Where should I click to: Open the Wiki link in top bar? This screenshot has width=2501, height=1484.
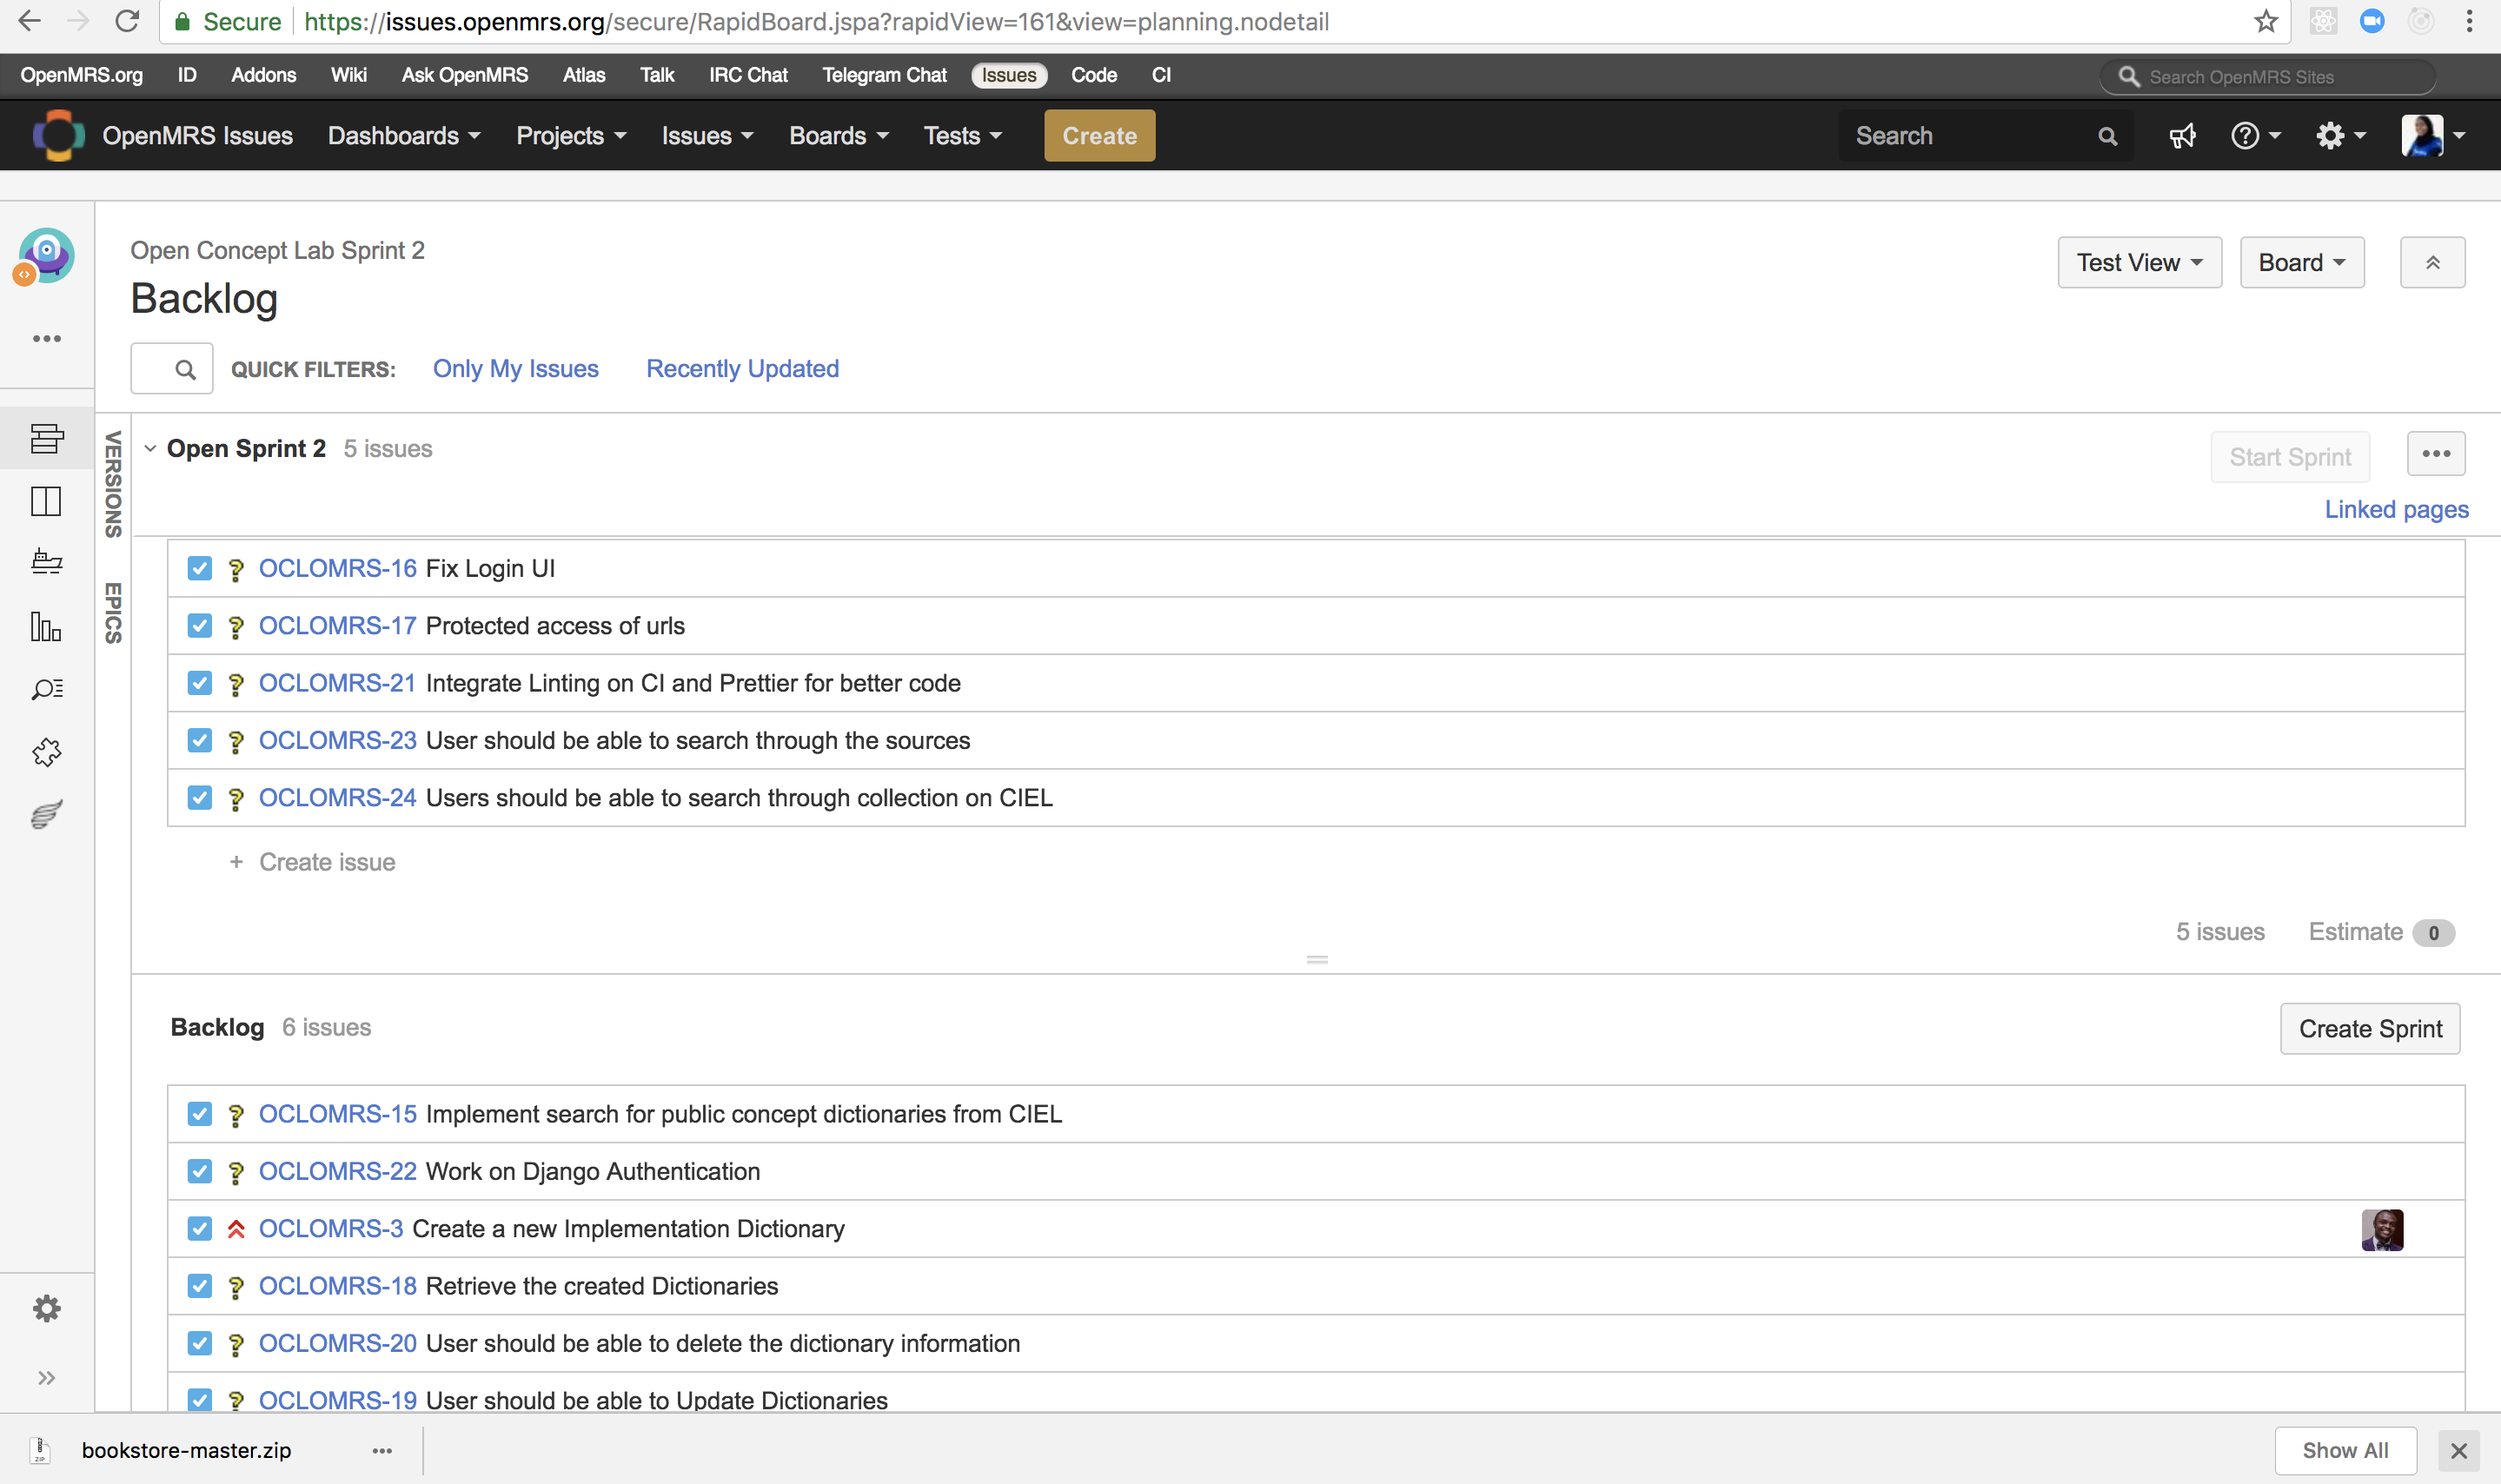click(x=349, y=75)
